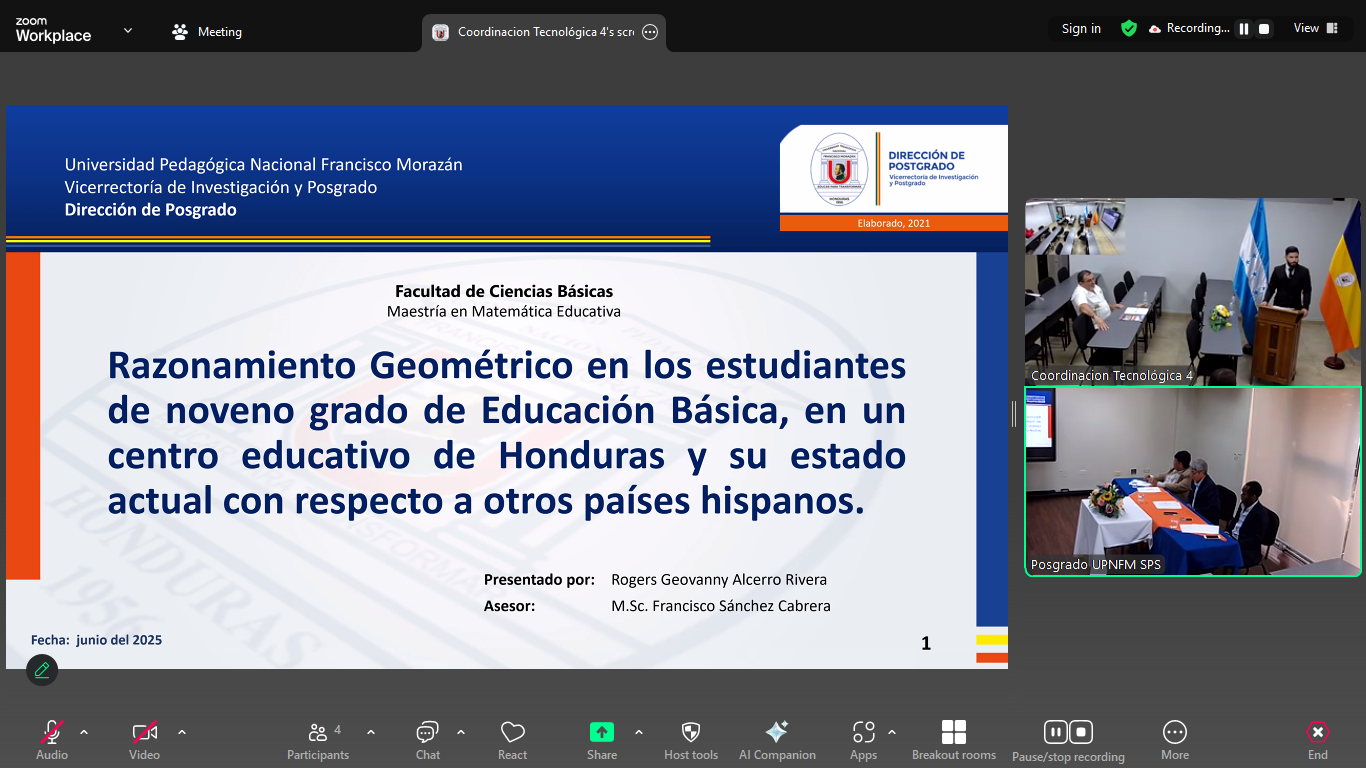The width and height of the screenshot is (1366, 768).
Task: Open Host tools shield
Action: pos(691,740)
